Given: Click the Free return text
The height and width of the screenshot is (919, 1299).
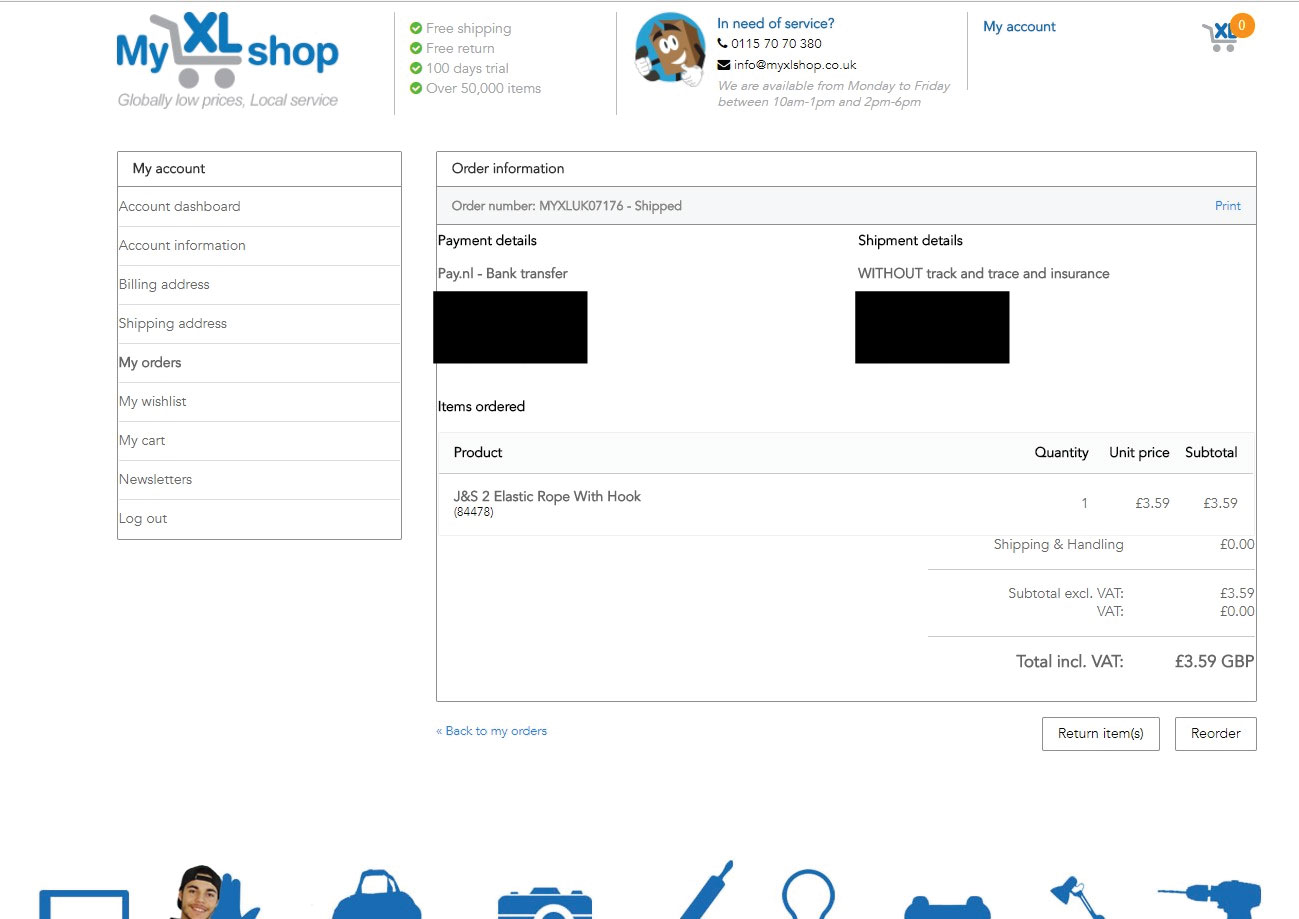Looking at the screenshot, I should (460, 48).
